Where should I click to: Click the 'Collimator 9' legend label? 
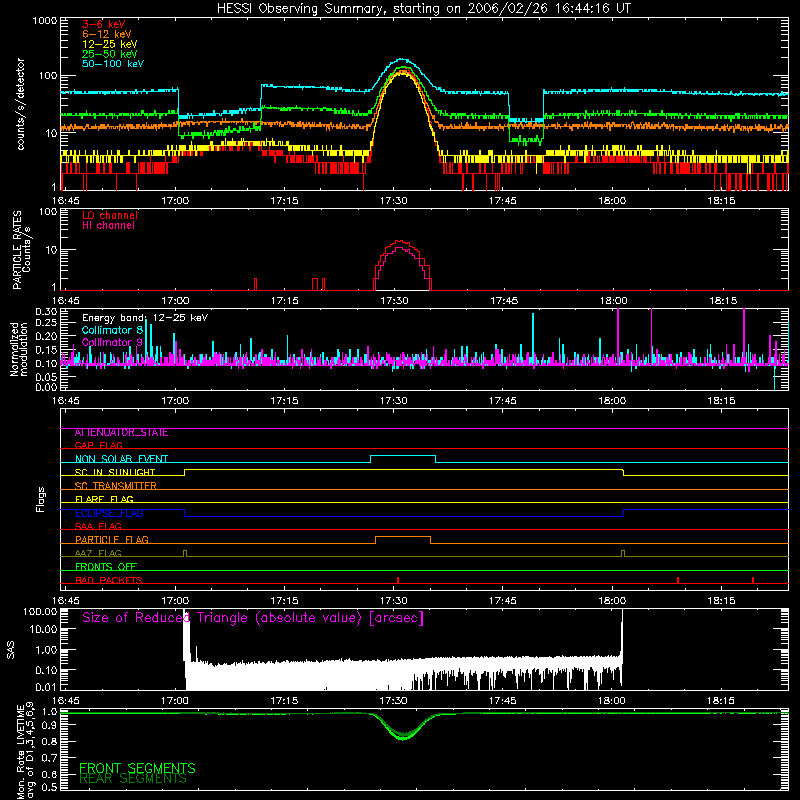112,342
